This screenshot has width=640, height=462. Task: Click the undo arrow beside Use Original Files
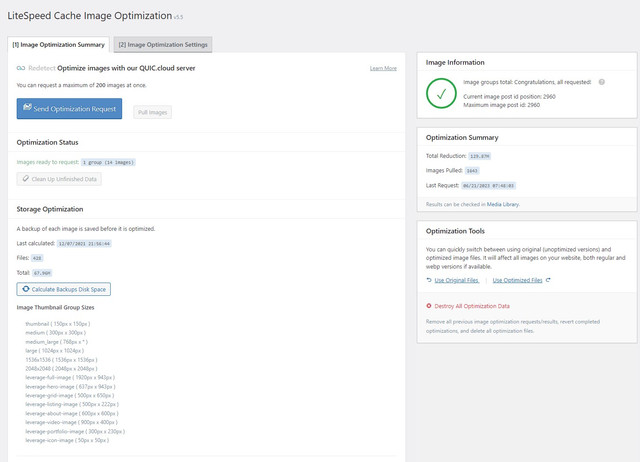pyautogui.click(x=429, y=280)
